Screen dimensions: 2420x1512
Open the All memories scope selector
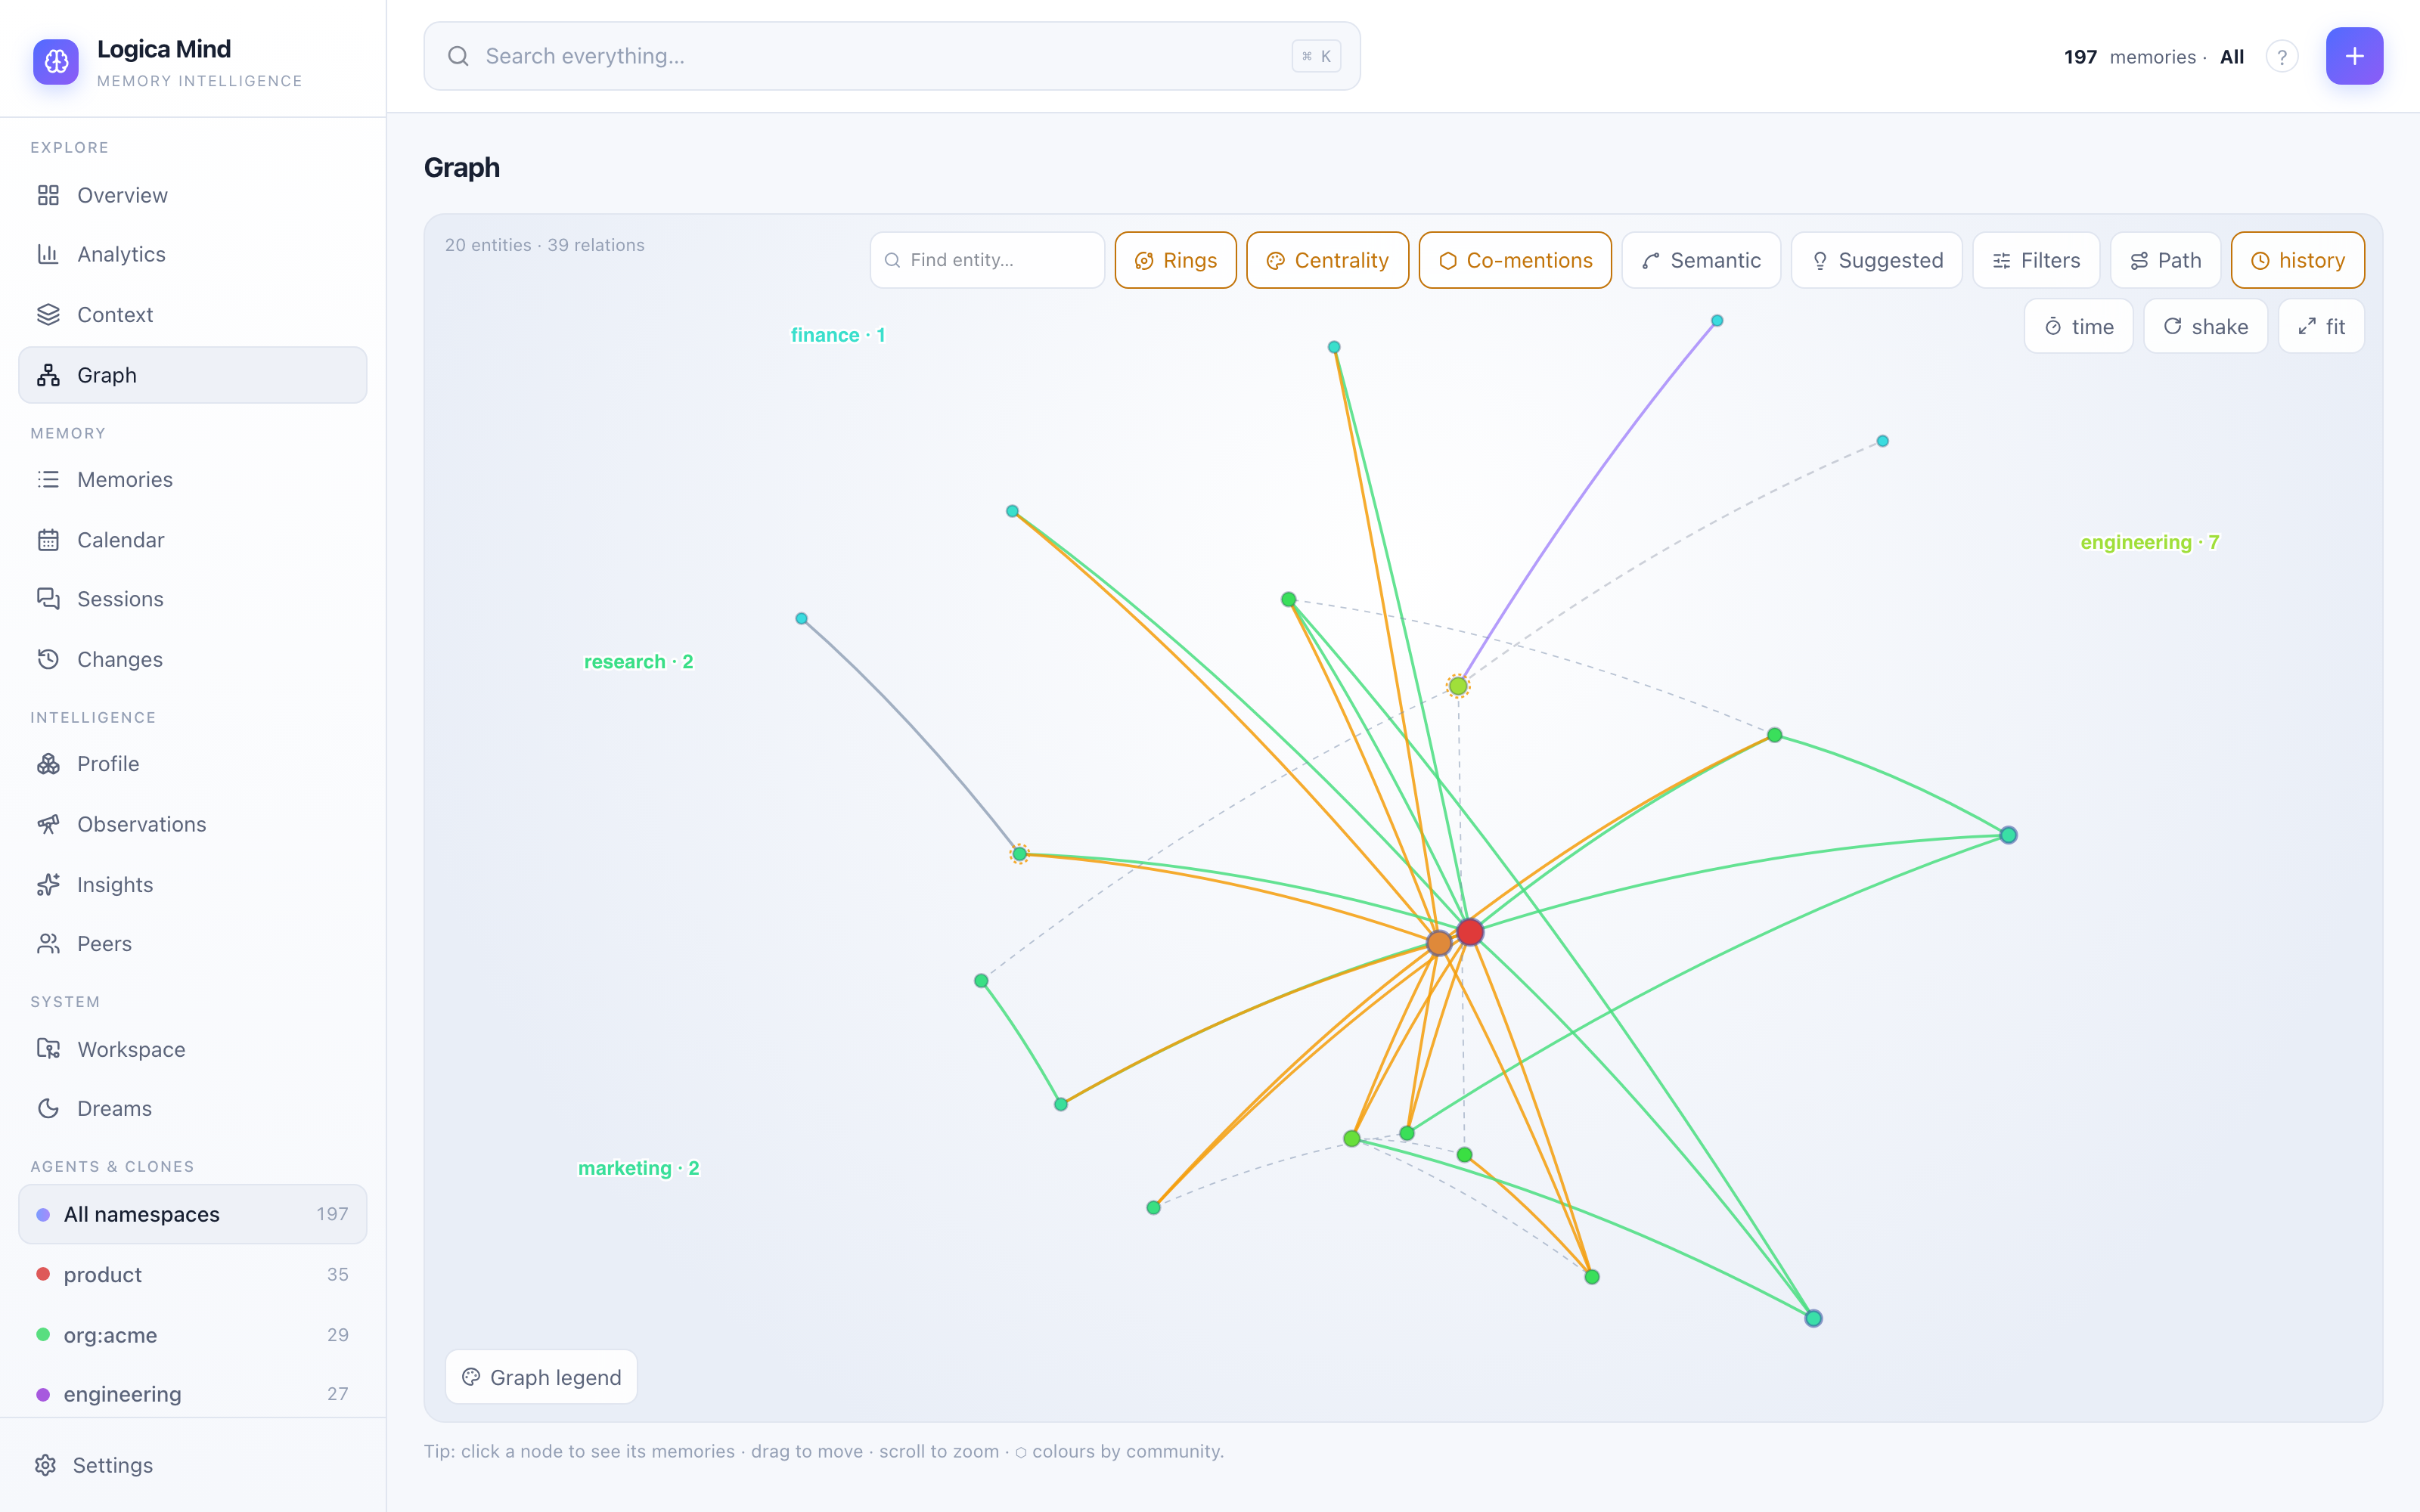(x=2232, y=57)
